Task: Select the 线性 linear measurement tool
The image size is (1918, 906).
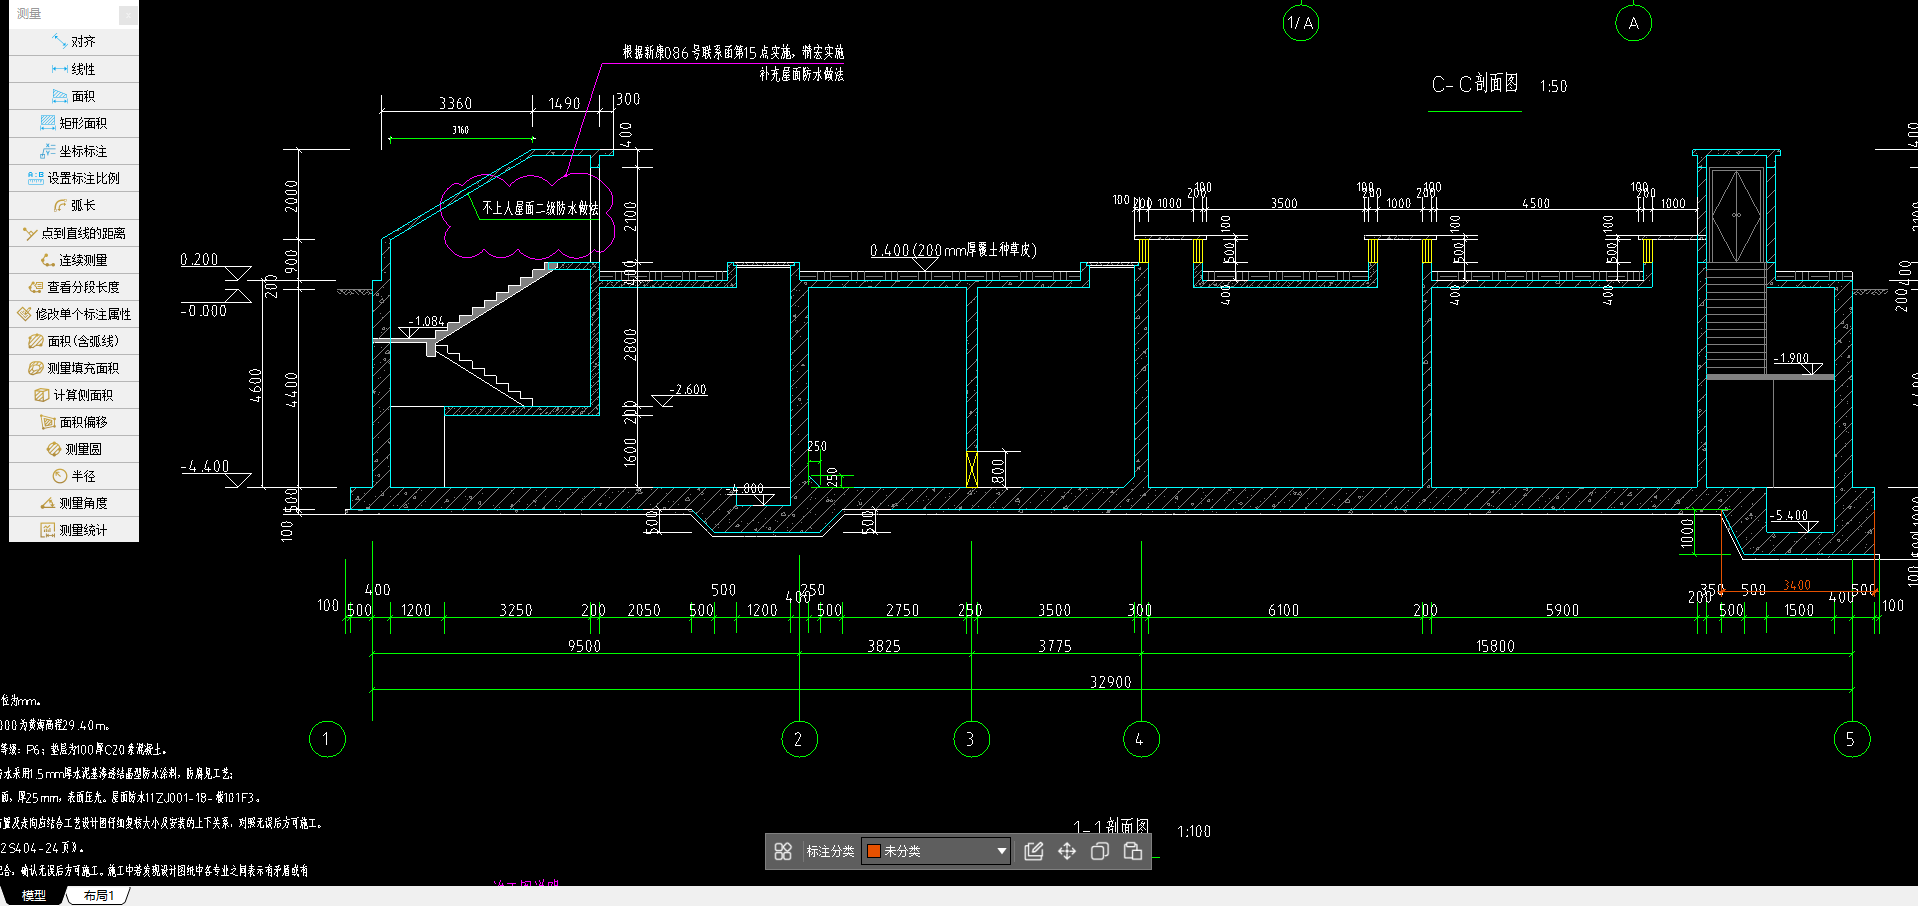Action: [74, 69]
